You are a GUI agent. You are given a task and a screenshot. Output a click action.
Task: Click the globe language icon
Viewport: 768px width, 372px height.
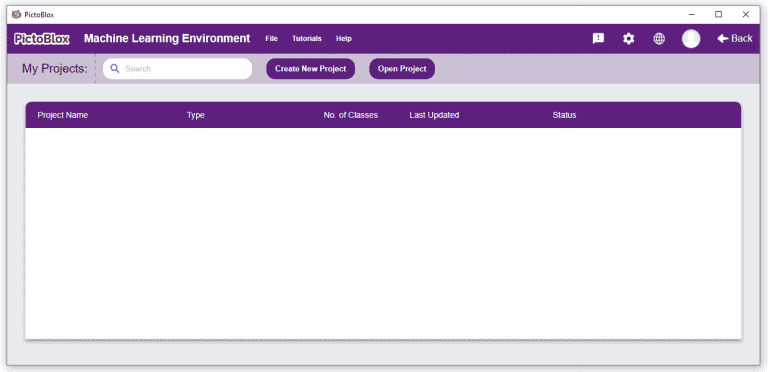[x=659, y=39]
